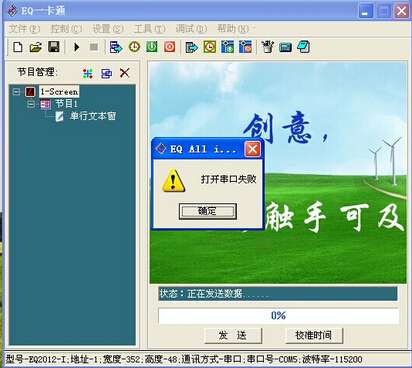Viewport: 412px width, 368px height.
Task: Select the 节目1 tree label
Action: [66, 104]
